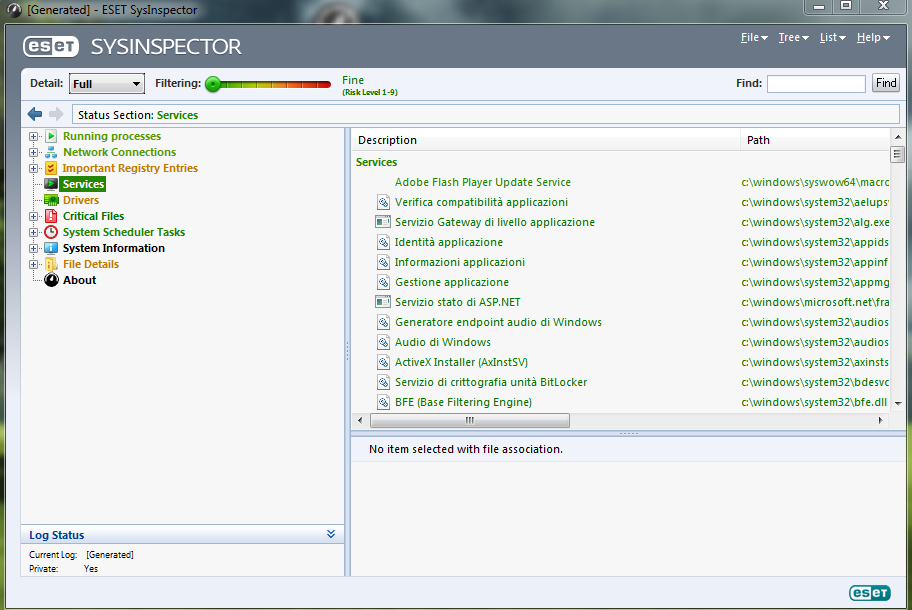This screenshot has height=610, width=912.
Task: Click the Servizio Gateway di livello applicazione icon
Action: [x=383, y=222]
